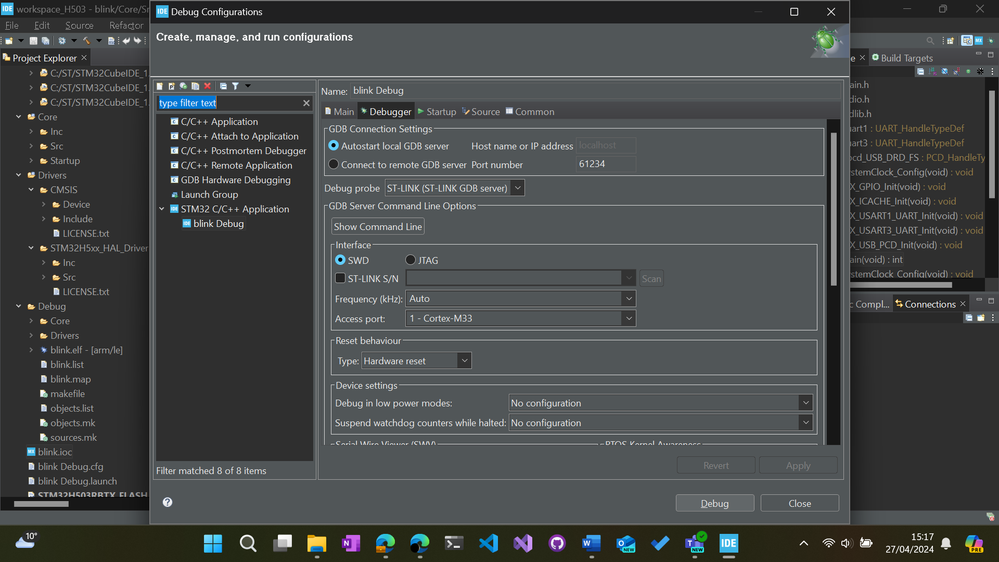Expand the Frequency (kHz) combo box
The image size is (999, 562).
[521, 298]
